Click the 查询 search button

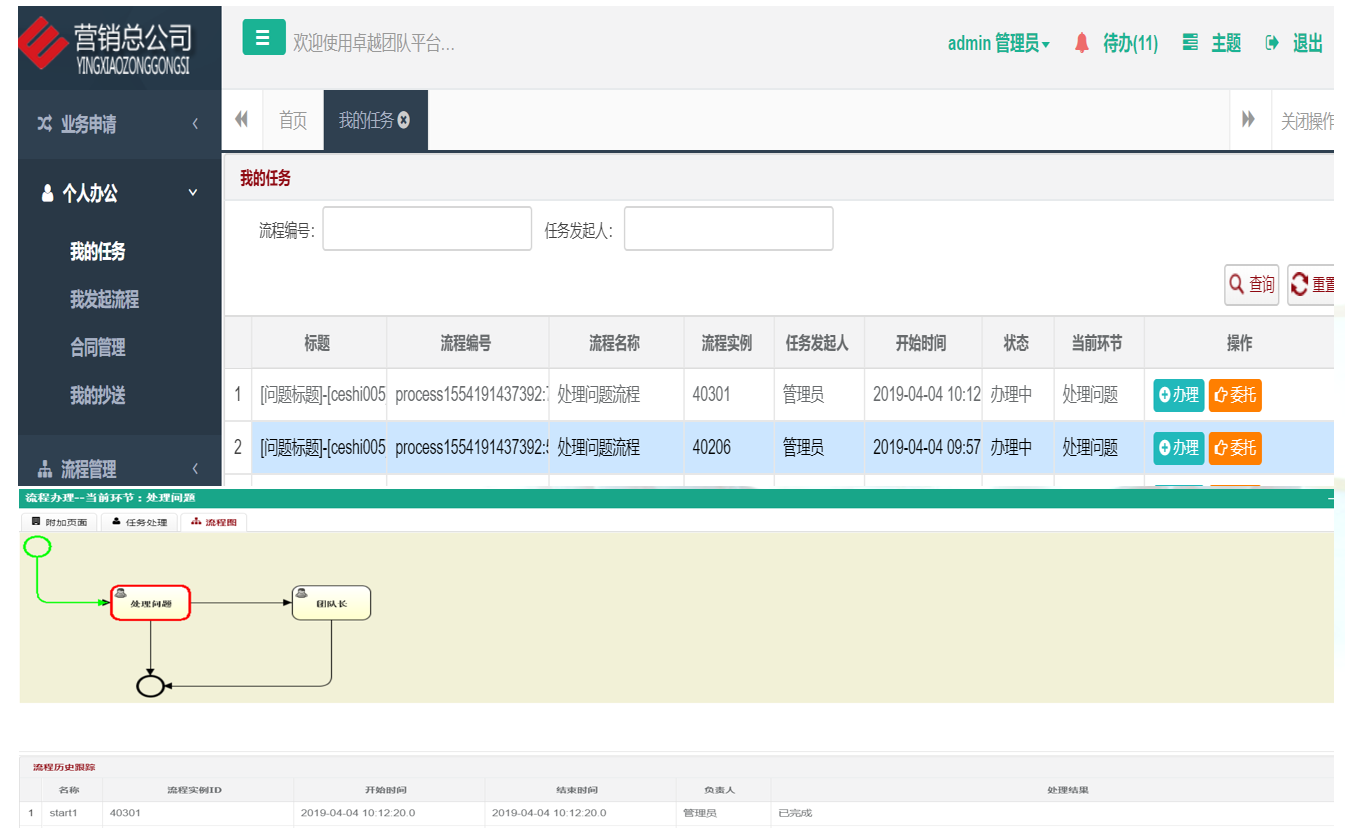1252,285
